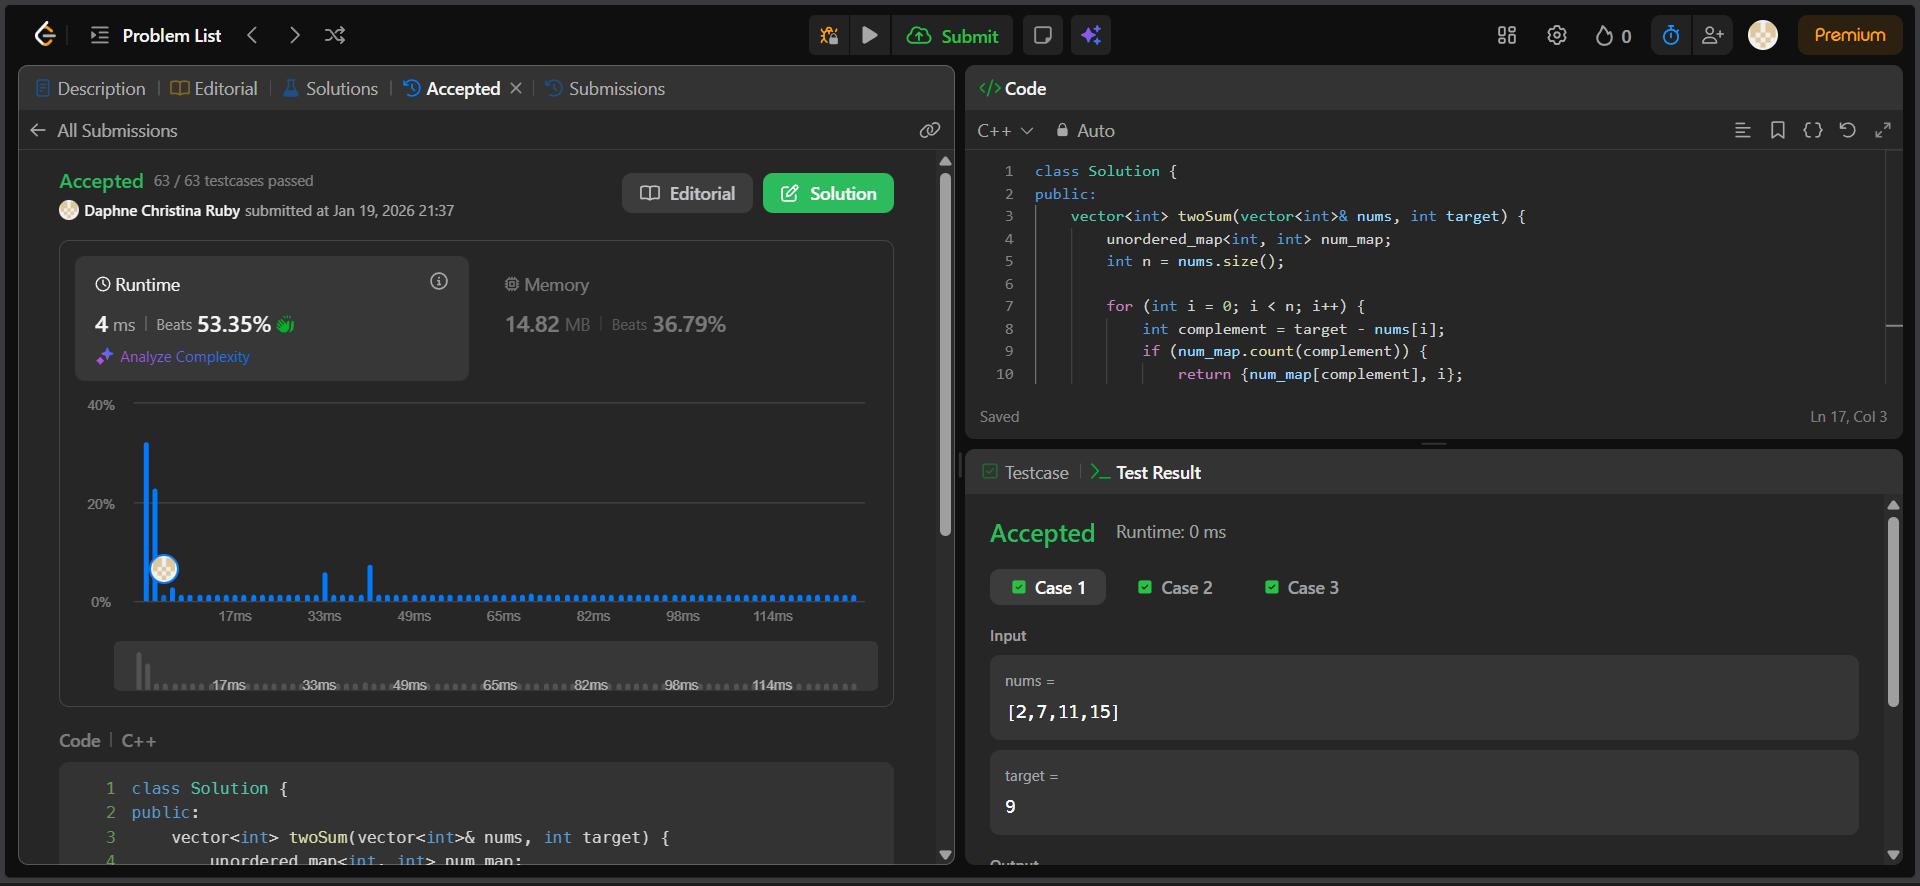Click the stopwatch timer icon
The width and height of the screenshot is (1920, 886).
tap(1671, 36)
